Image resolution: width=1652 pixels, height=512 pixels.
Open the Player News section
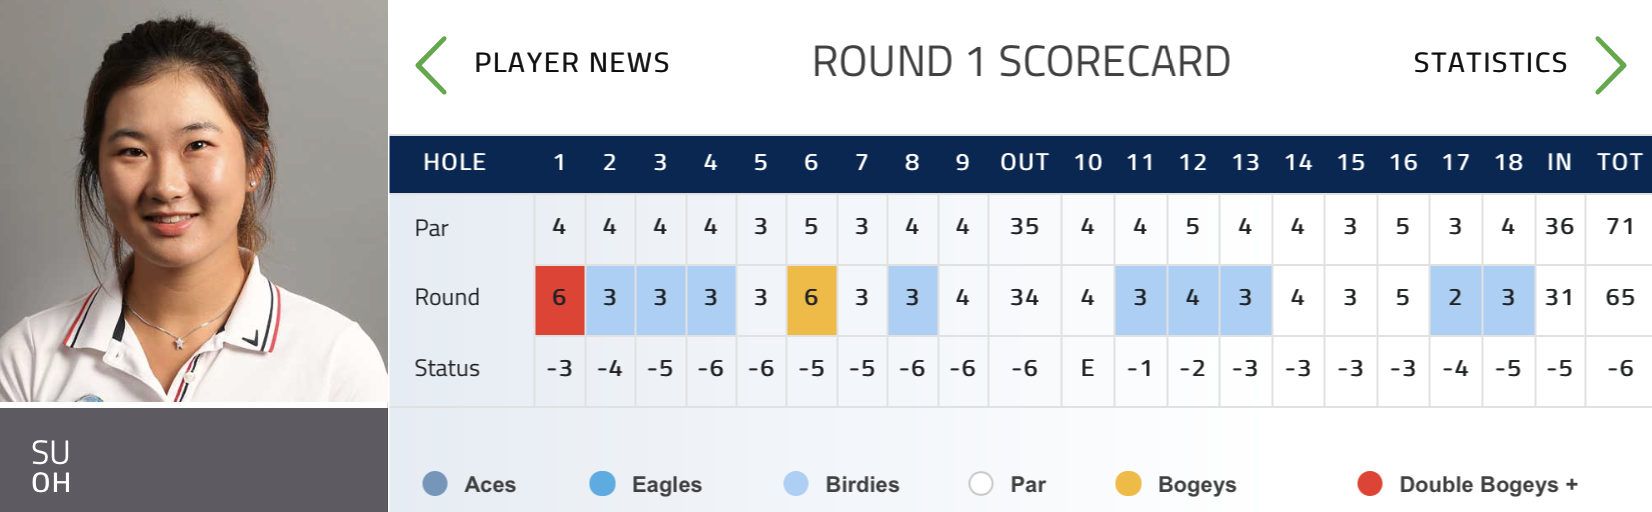click(x=571, y=63)
